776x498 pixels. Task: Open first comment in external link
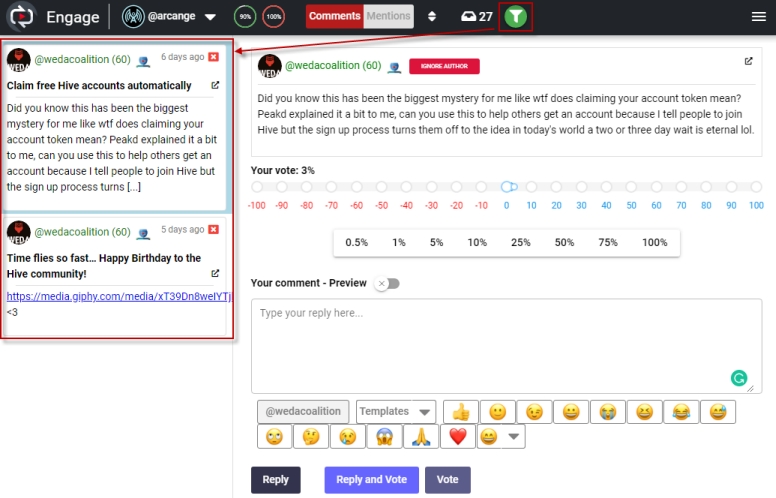pos(215,86)
